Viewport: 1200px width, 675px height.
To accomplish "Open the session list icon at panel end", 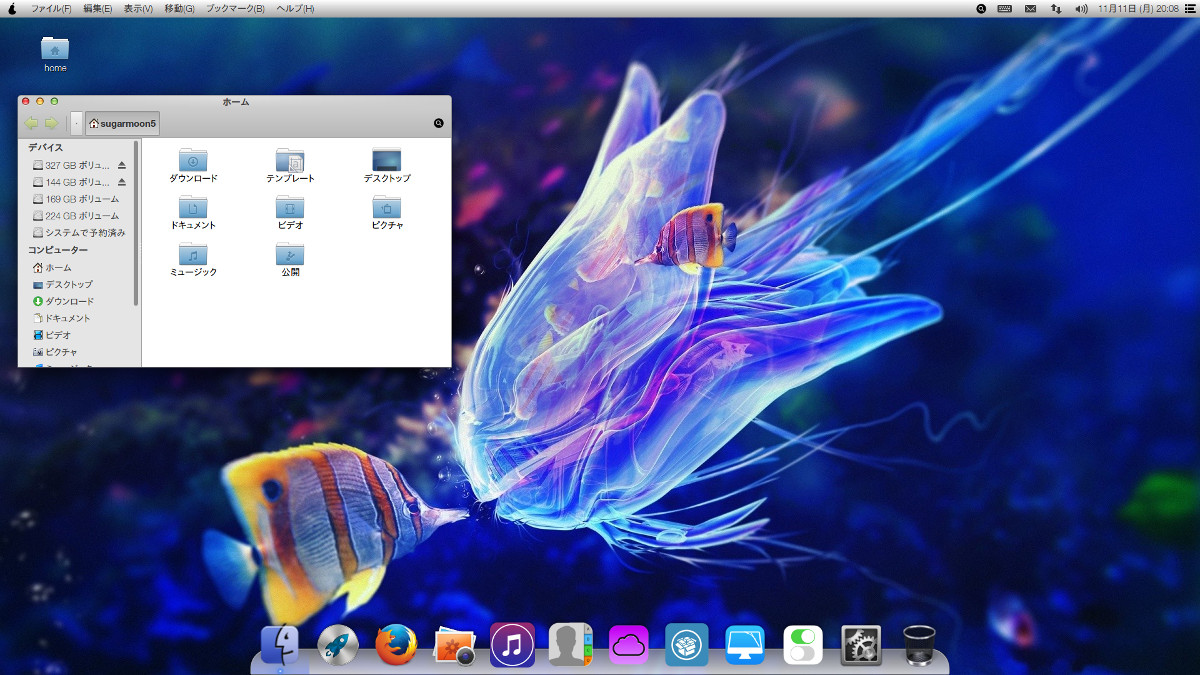I will click(1188, 9).
